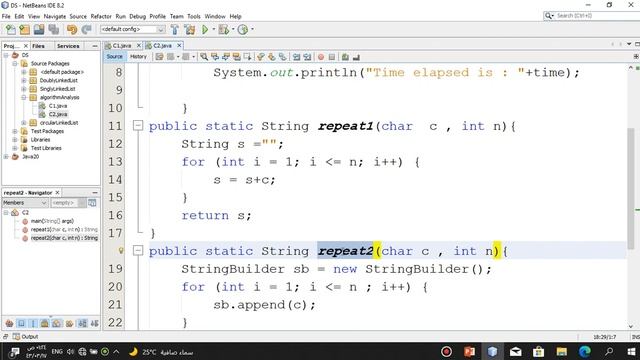Click the Open Project toolbar icon

tap(39, 29)
